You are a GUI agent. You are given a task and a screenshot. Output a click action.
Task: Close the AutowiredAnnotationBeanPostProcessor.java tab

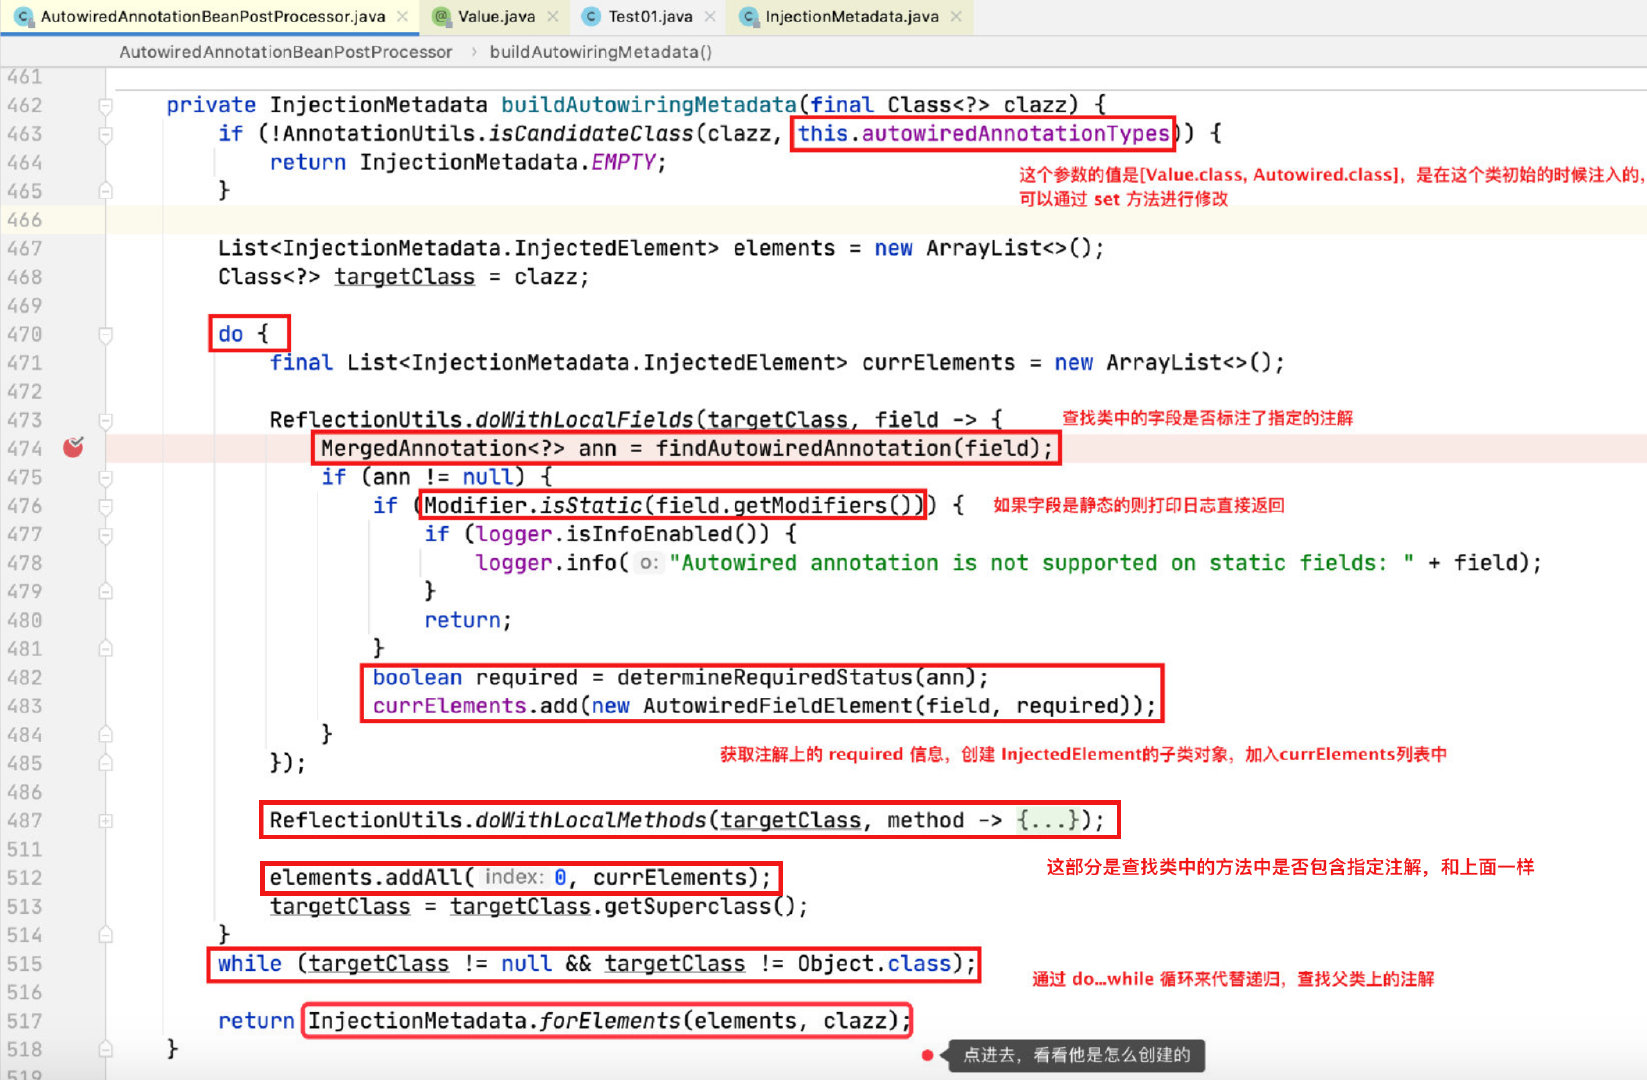tap(402, 17)
